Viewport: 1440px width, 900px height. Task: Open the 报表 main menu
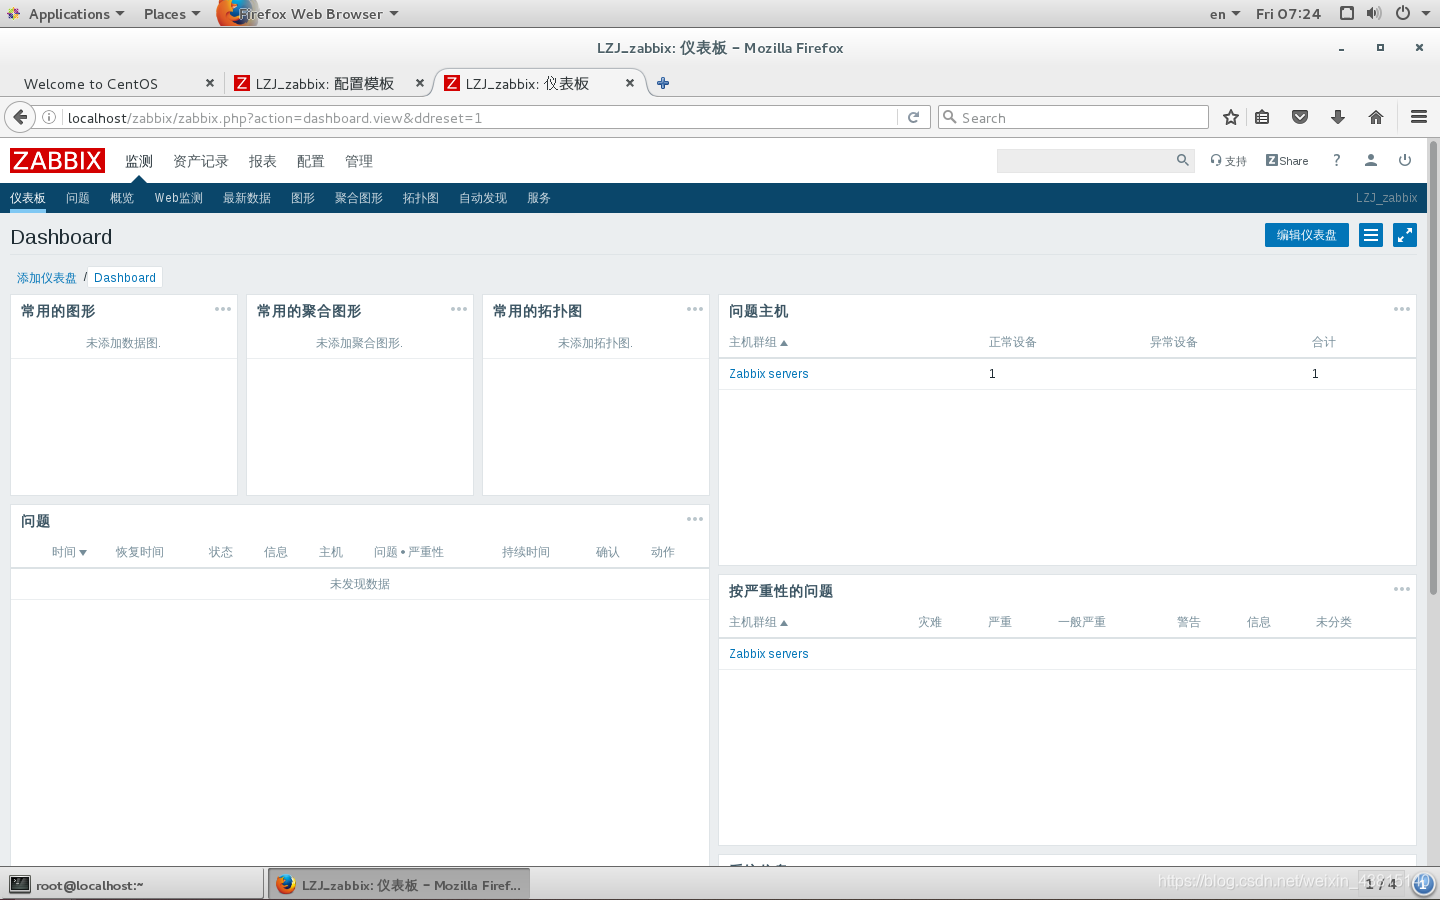point(263,161)
